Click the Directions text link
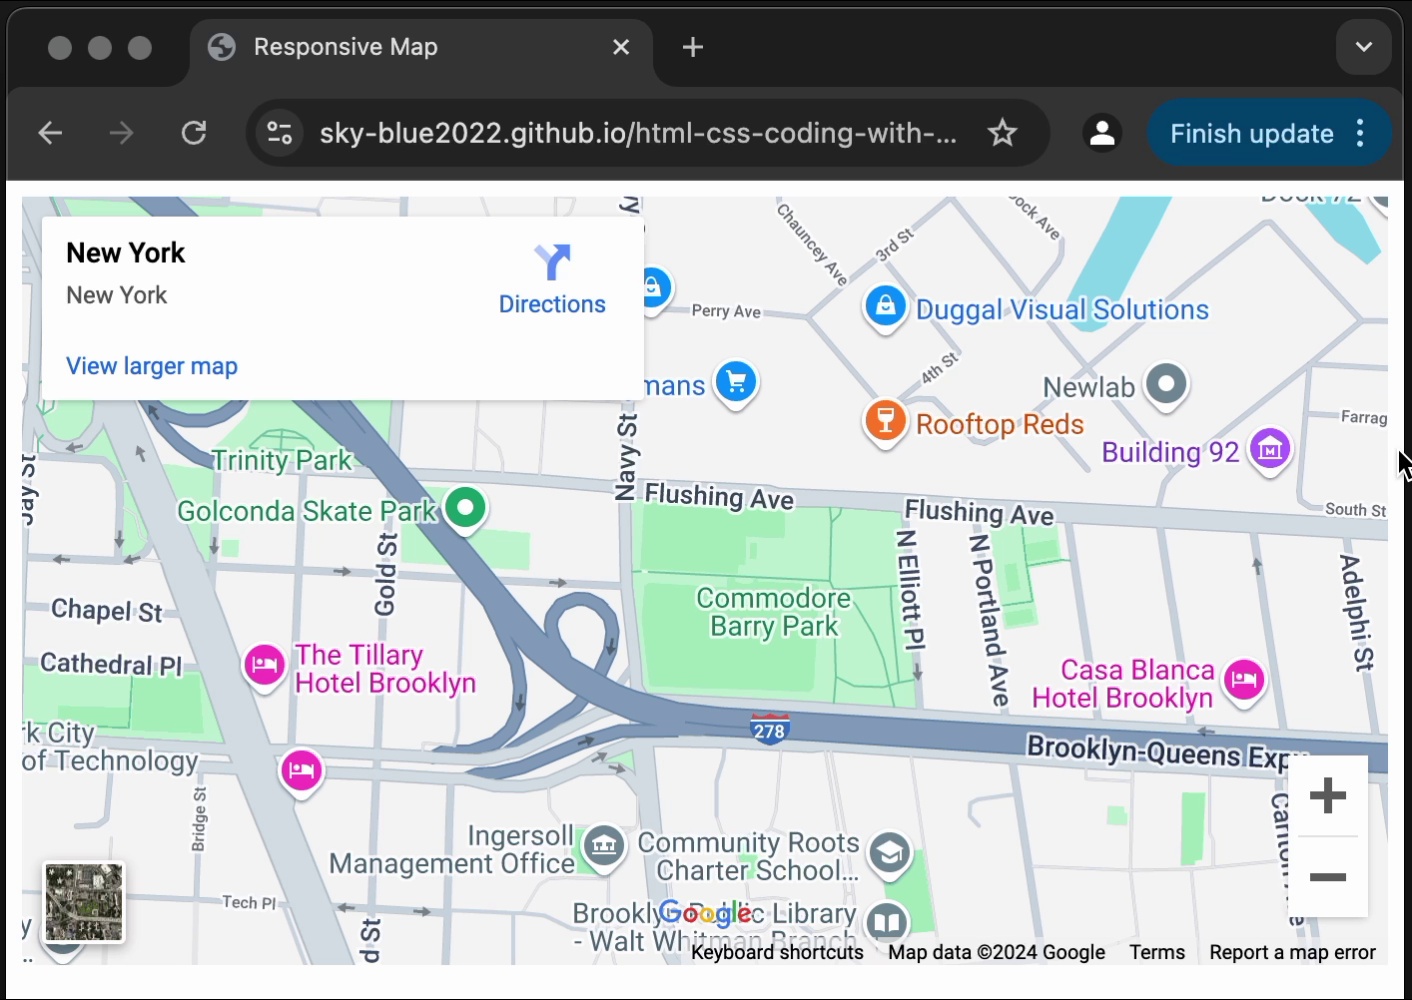Image resolution: width=1412 pixels, height=1000 pixels. coord(552,304)
